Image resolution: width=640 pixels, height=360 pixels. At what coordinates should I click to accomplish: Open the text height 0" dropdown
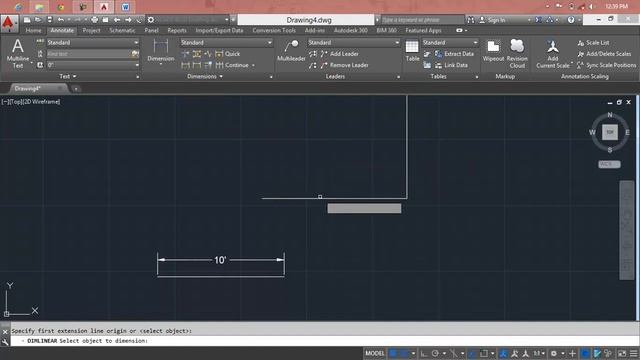[x=93, y=65]
